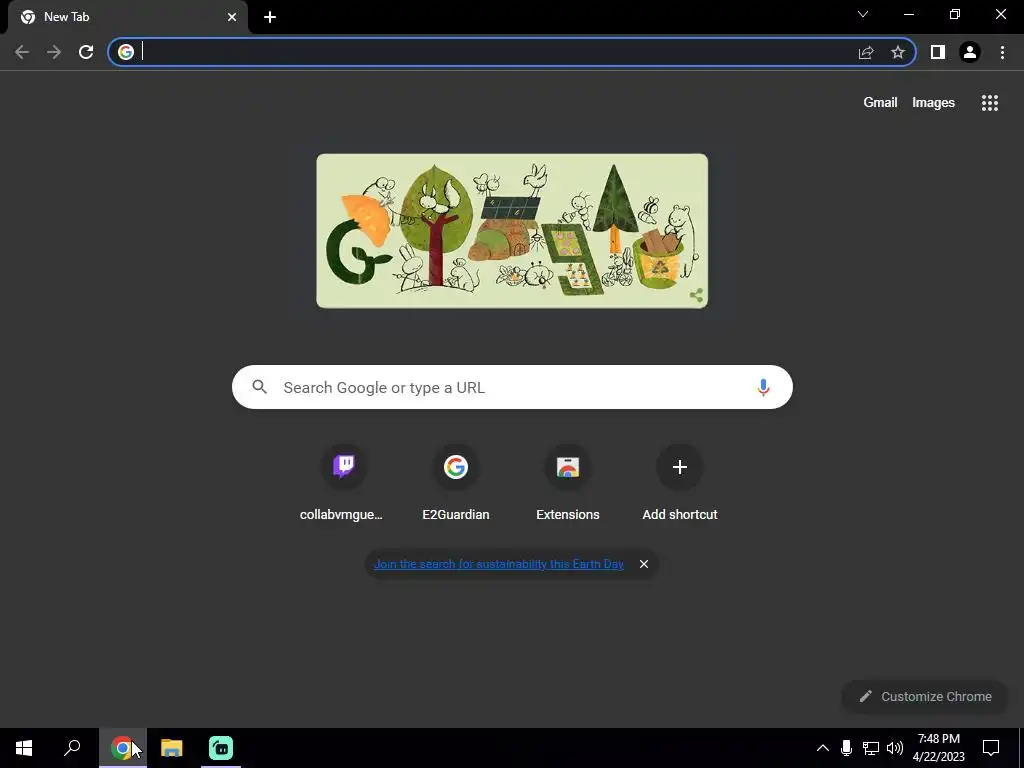This screenshot has height=768, width=1024.
Task: Expand the tab search chevron
Action: 863,14
